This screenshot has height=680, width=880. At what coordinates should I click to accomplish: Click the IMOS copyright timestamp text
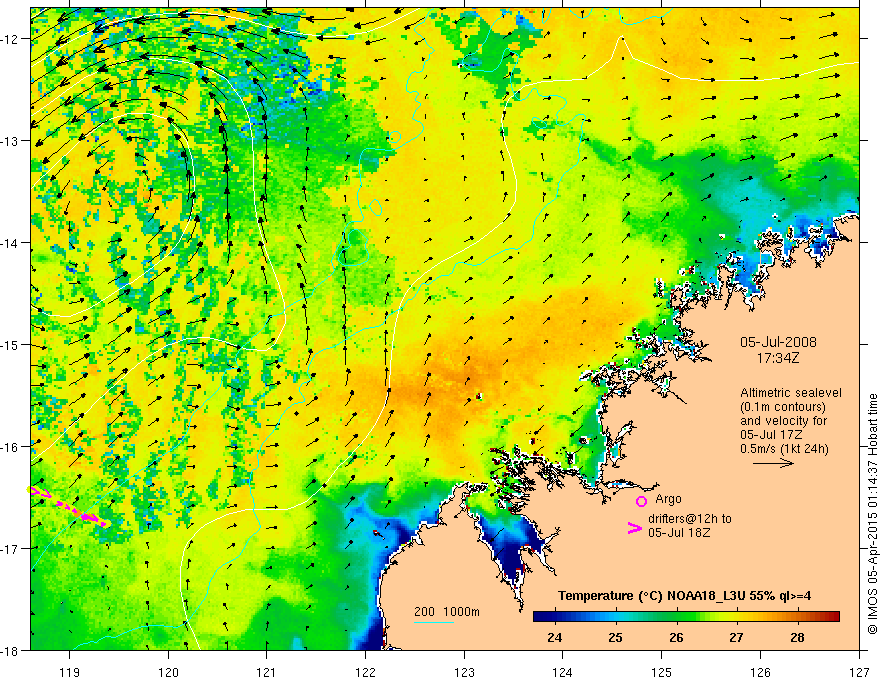(872, 514)
